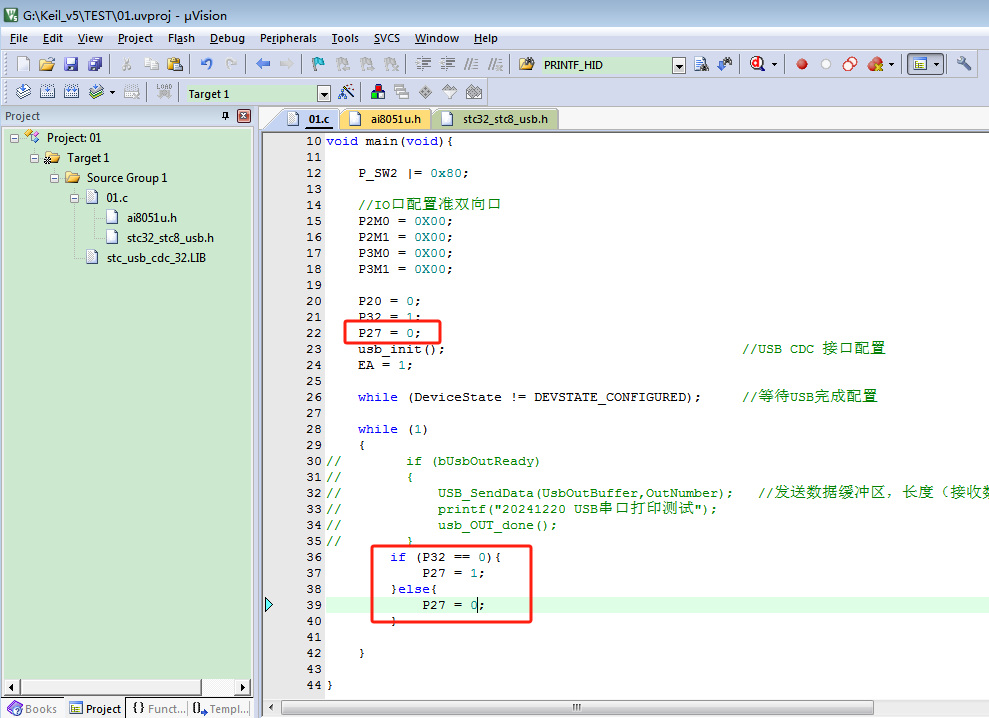Switch to the Functions panel tab
The image size is (989, 718).
point(160,709)
